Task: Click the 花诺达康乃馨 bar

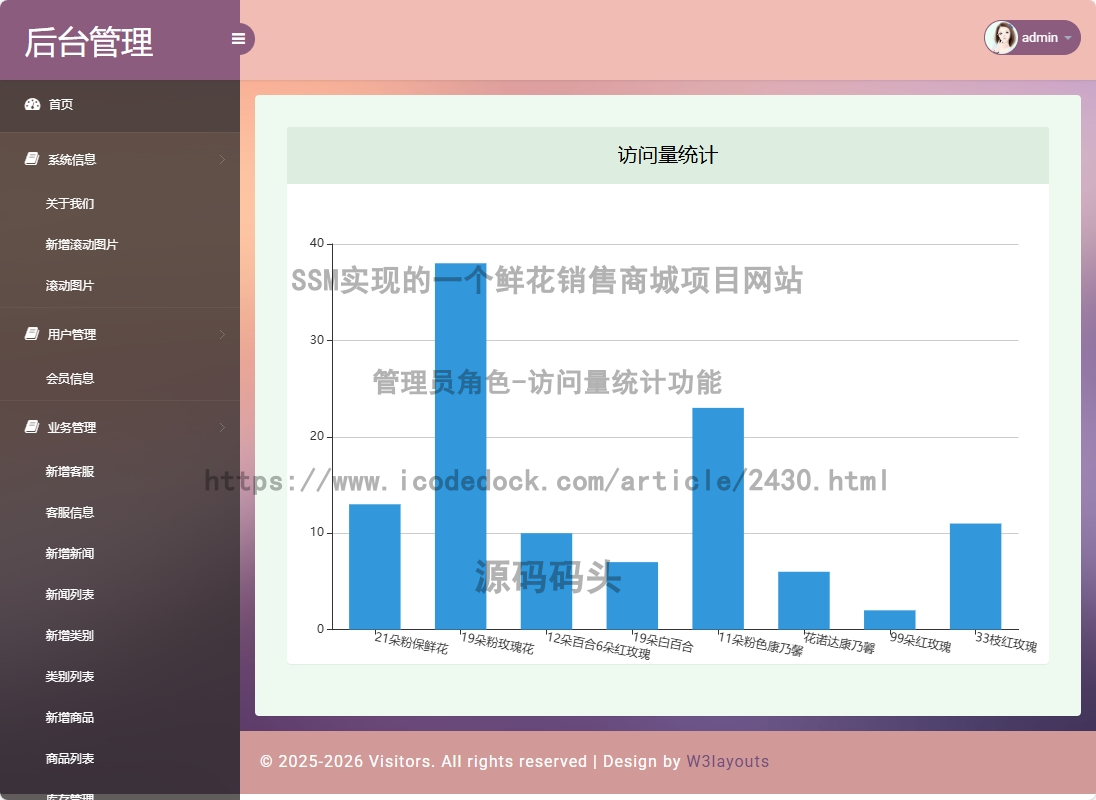Action: 804,600
